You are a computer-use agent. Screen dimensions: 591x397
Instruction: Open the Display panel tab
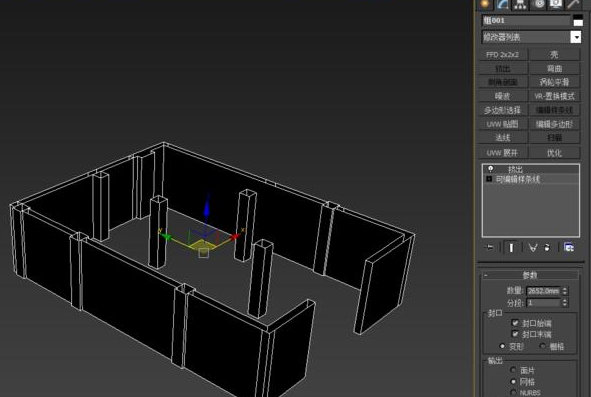point(556,4)
